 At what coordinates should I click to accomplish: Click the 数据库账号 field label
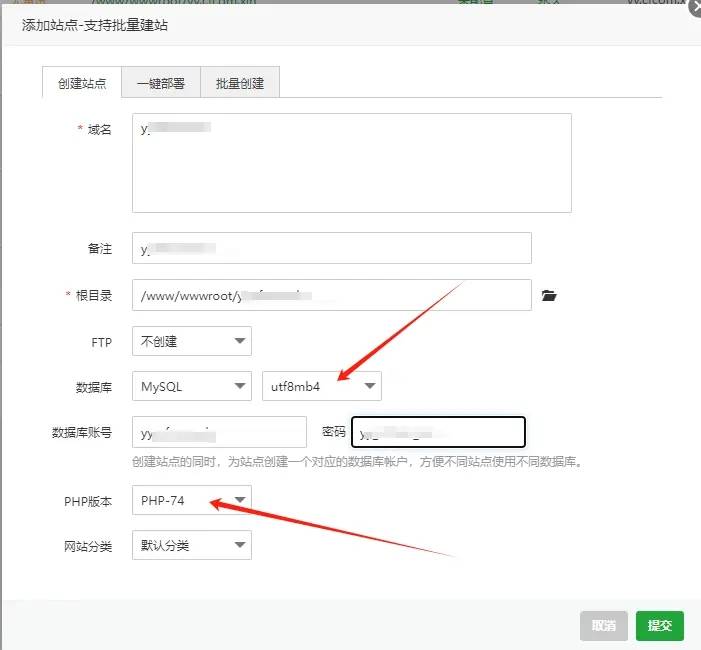(82, 432)
